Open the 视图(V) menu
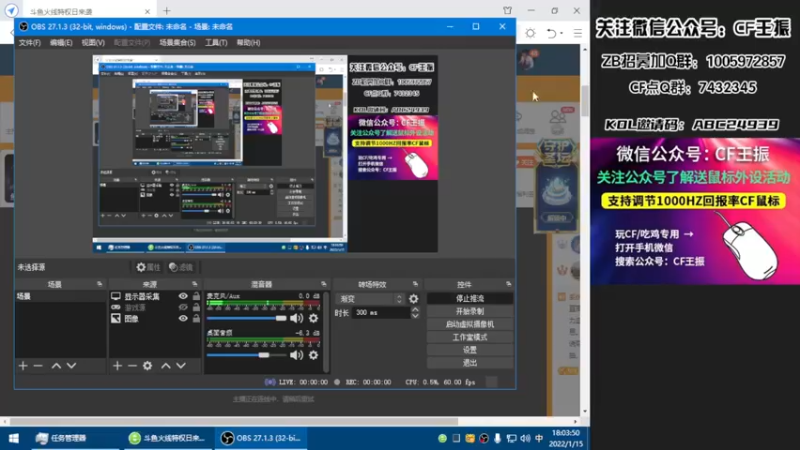 tap(93, 43)
